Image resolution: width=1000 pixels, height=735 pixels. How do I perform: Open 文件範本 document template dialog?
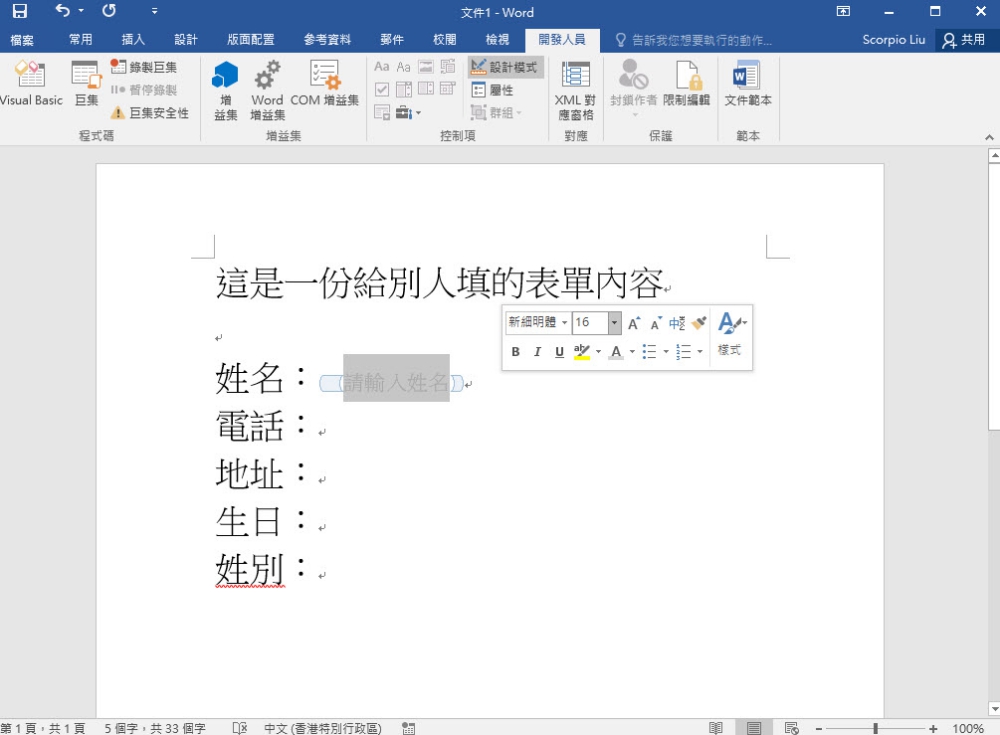point(747,83)
